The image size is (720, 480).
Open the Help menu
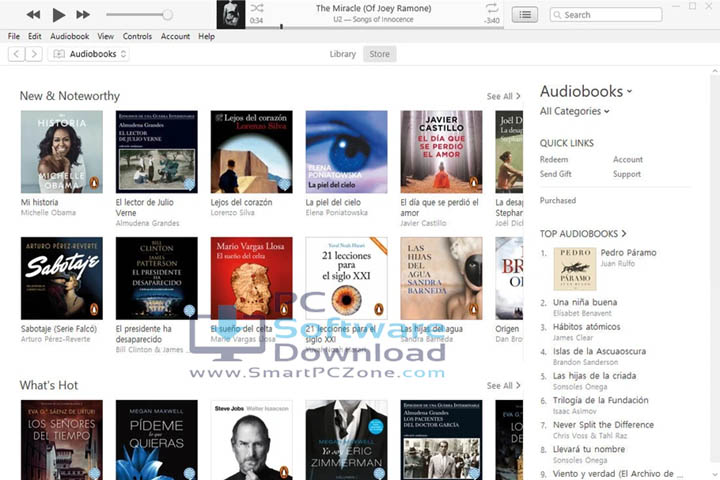point(206,36)
